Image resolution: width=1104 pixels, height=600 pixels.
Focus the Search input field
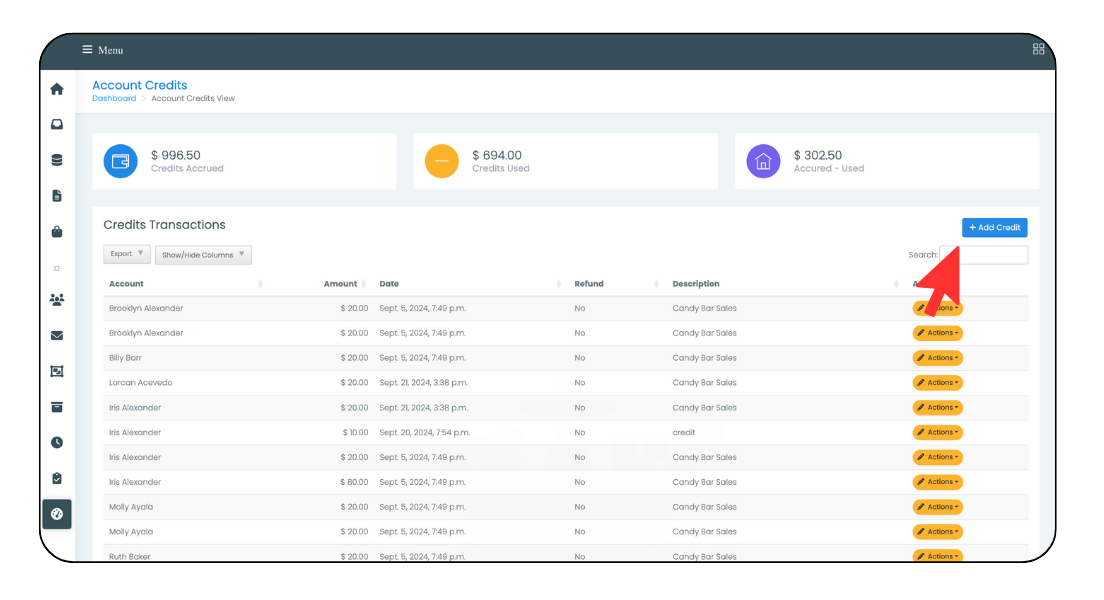coord(984,255)
